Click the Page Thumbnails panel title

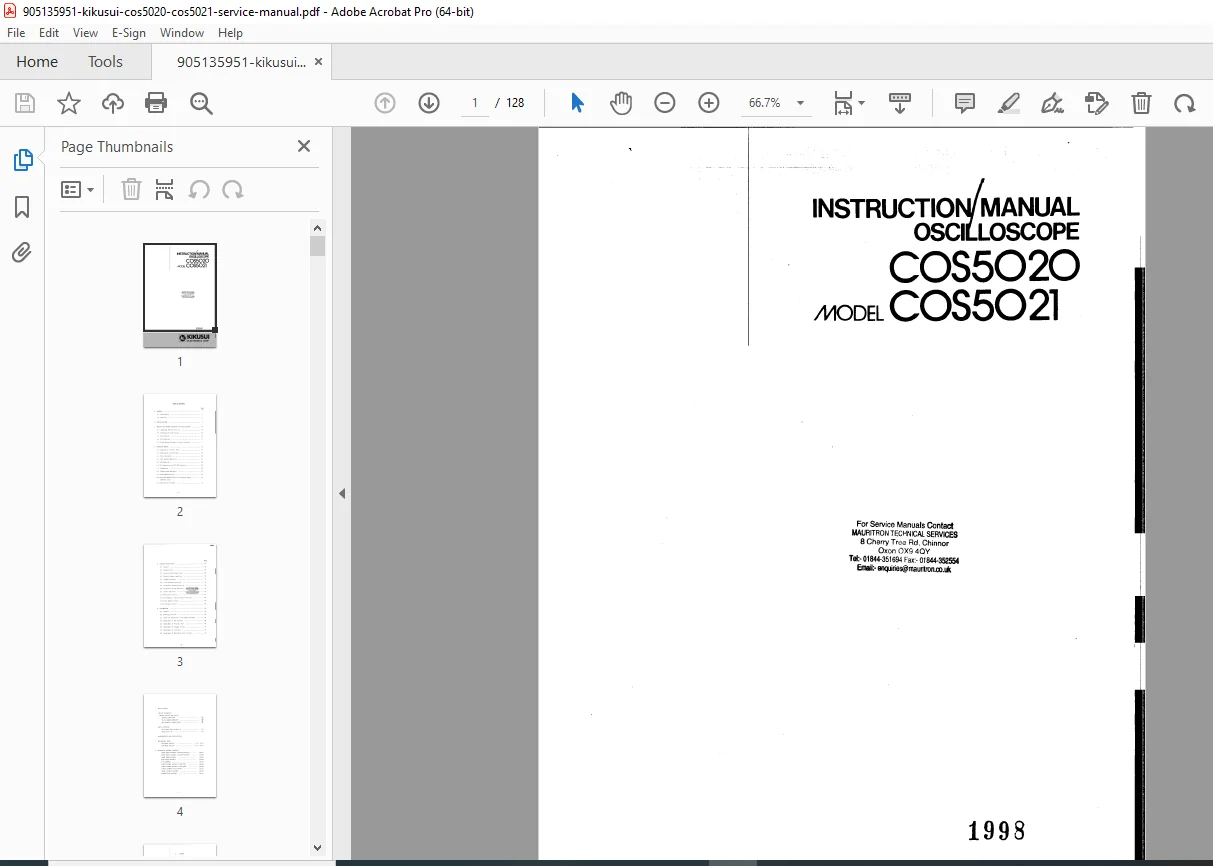coord(117,146)
